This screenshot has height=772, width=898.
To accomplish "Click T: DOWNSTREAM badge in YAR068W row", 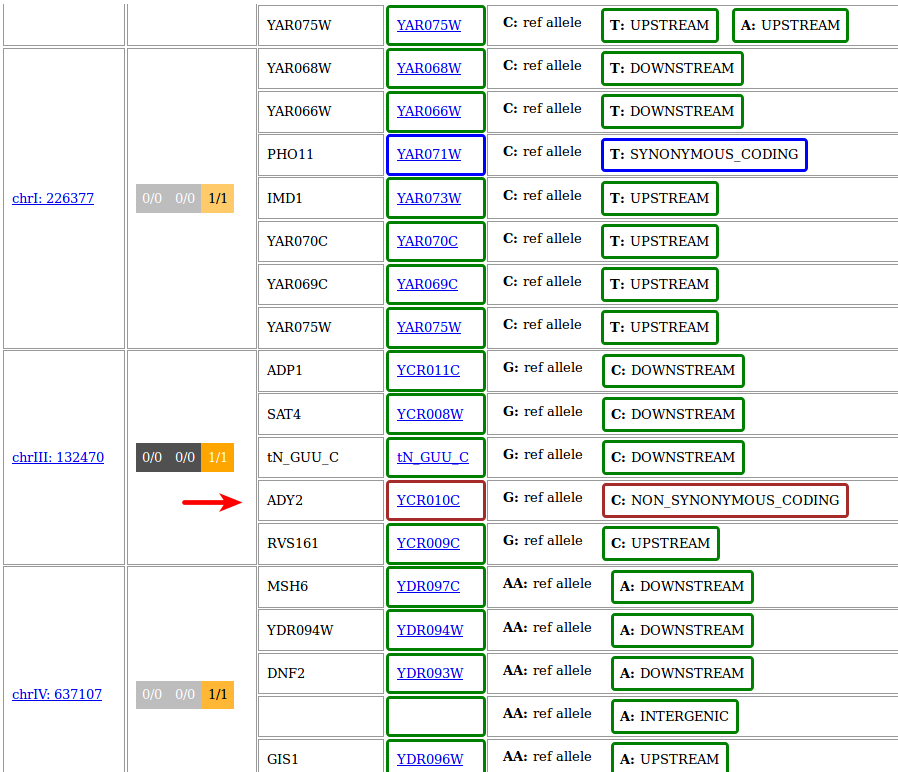I will 672,68.
